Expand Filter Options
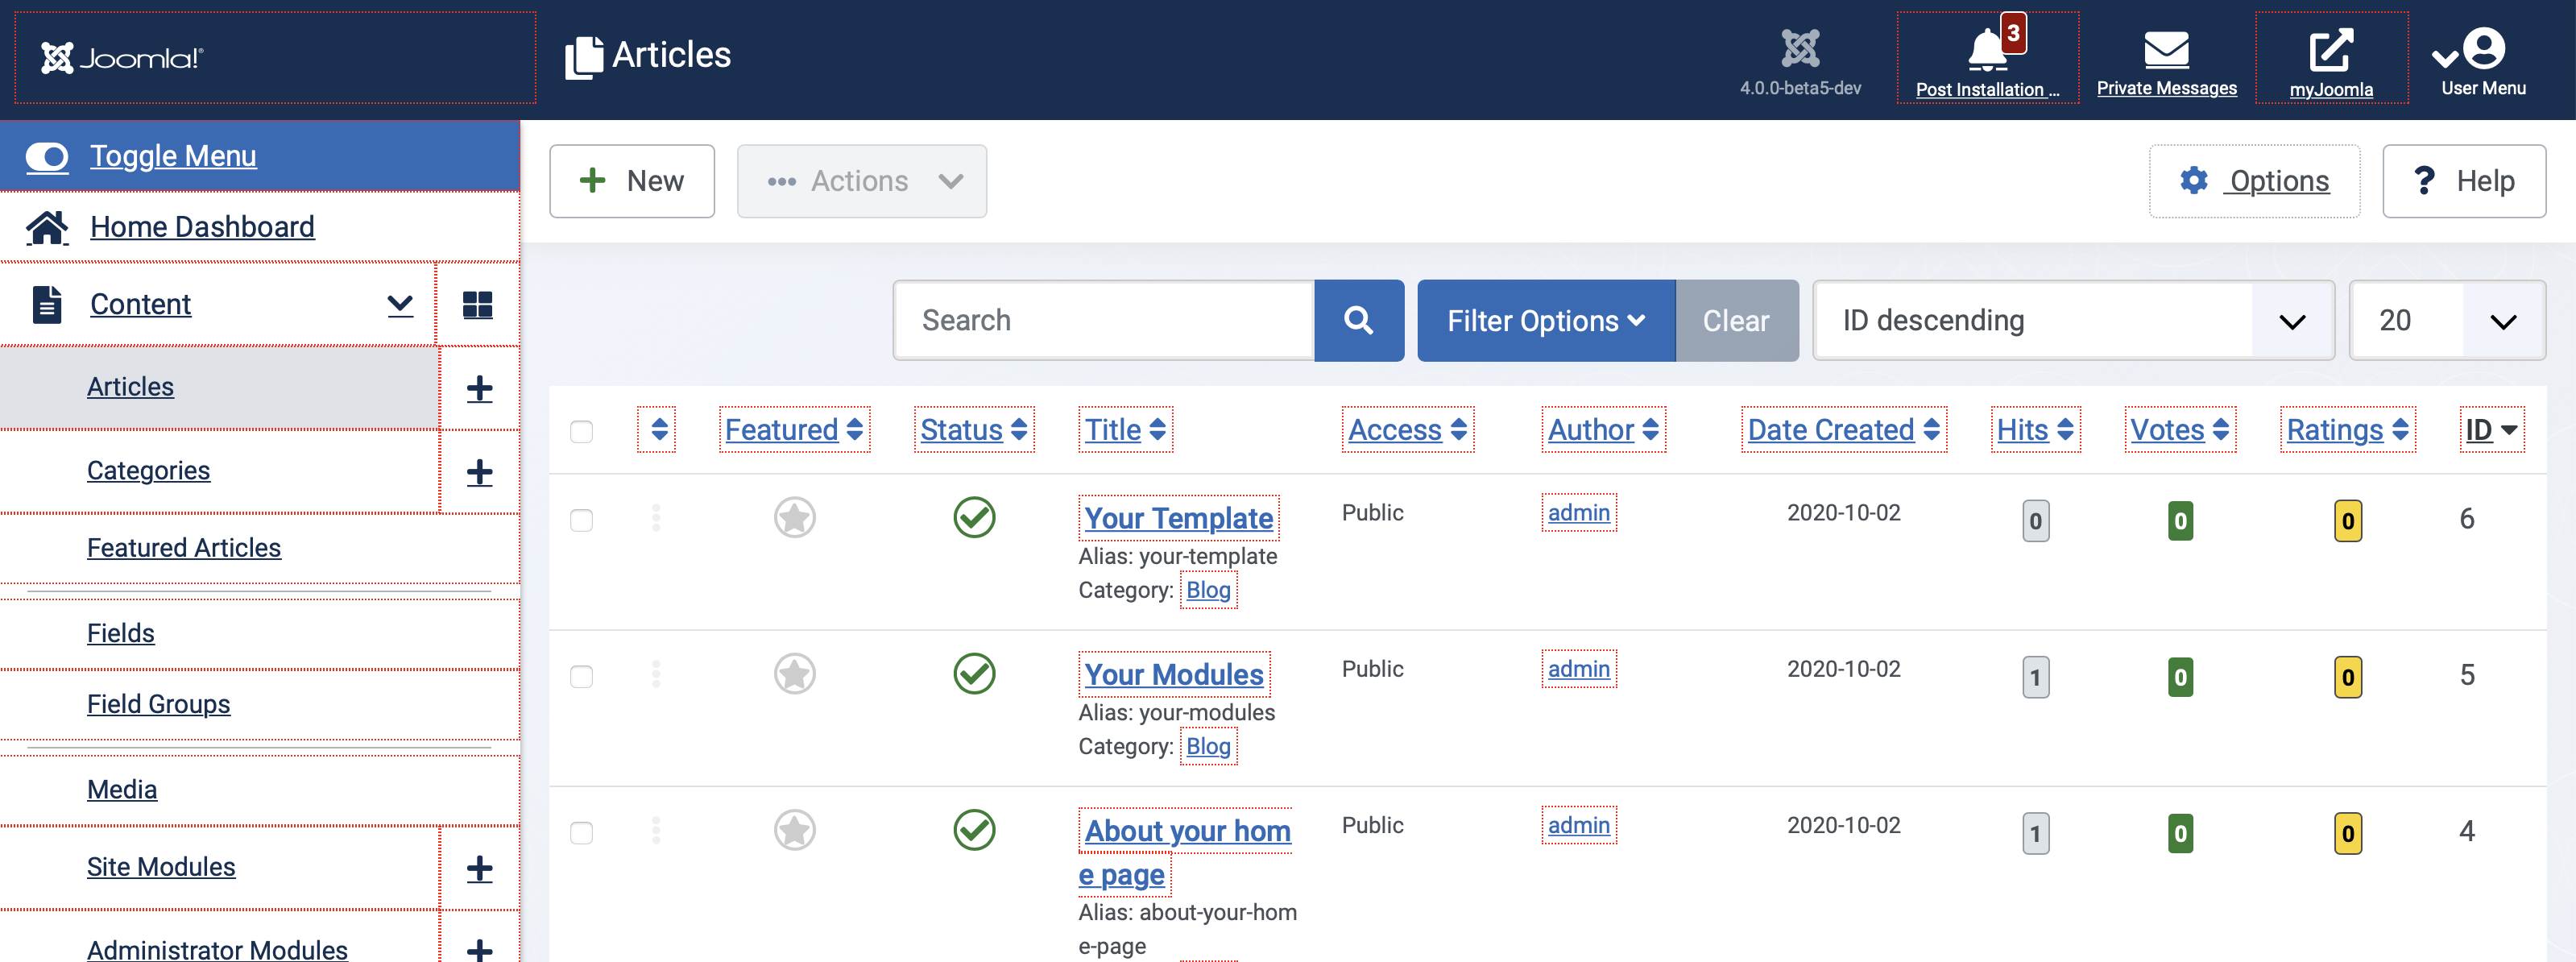This screenshot has width=2576, height=962. [1546, 320]
